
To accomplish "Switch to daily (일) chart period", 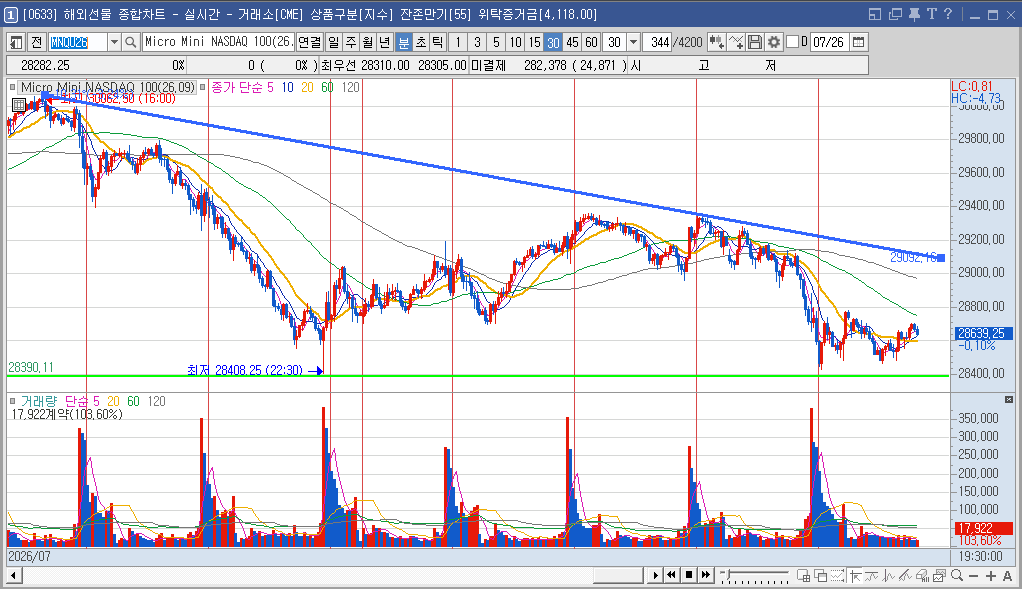I will (x=333, y=42).
